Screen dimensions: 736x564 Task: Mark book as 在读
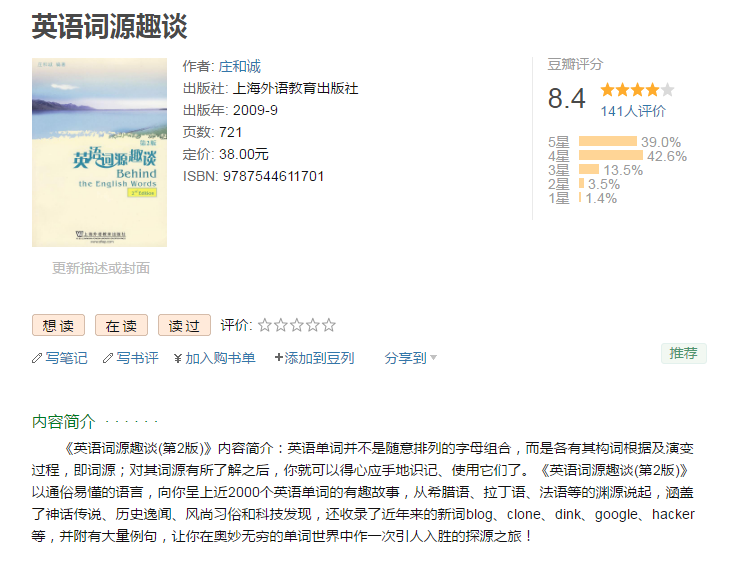click(x=121, y=325)
